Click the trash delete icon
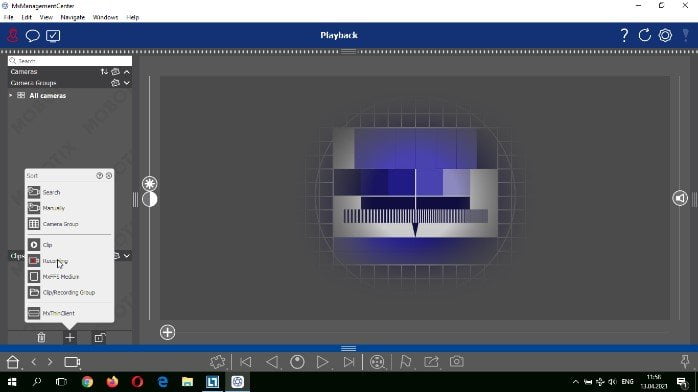The width and height of the screenshot is (698, 392). 41,338
